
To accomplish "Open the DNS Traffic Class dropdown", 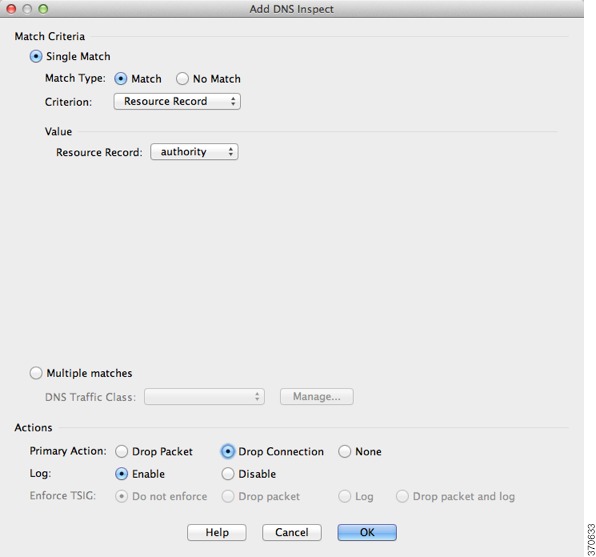I will pos(204,397).
